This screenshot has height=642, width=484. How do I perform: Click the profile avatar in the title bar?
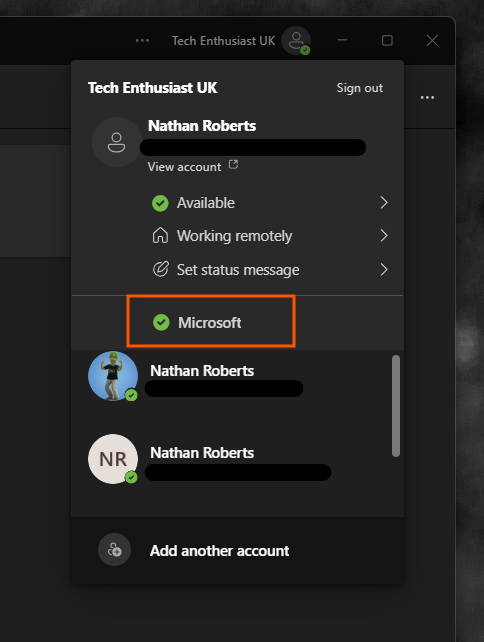296,41
